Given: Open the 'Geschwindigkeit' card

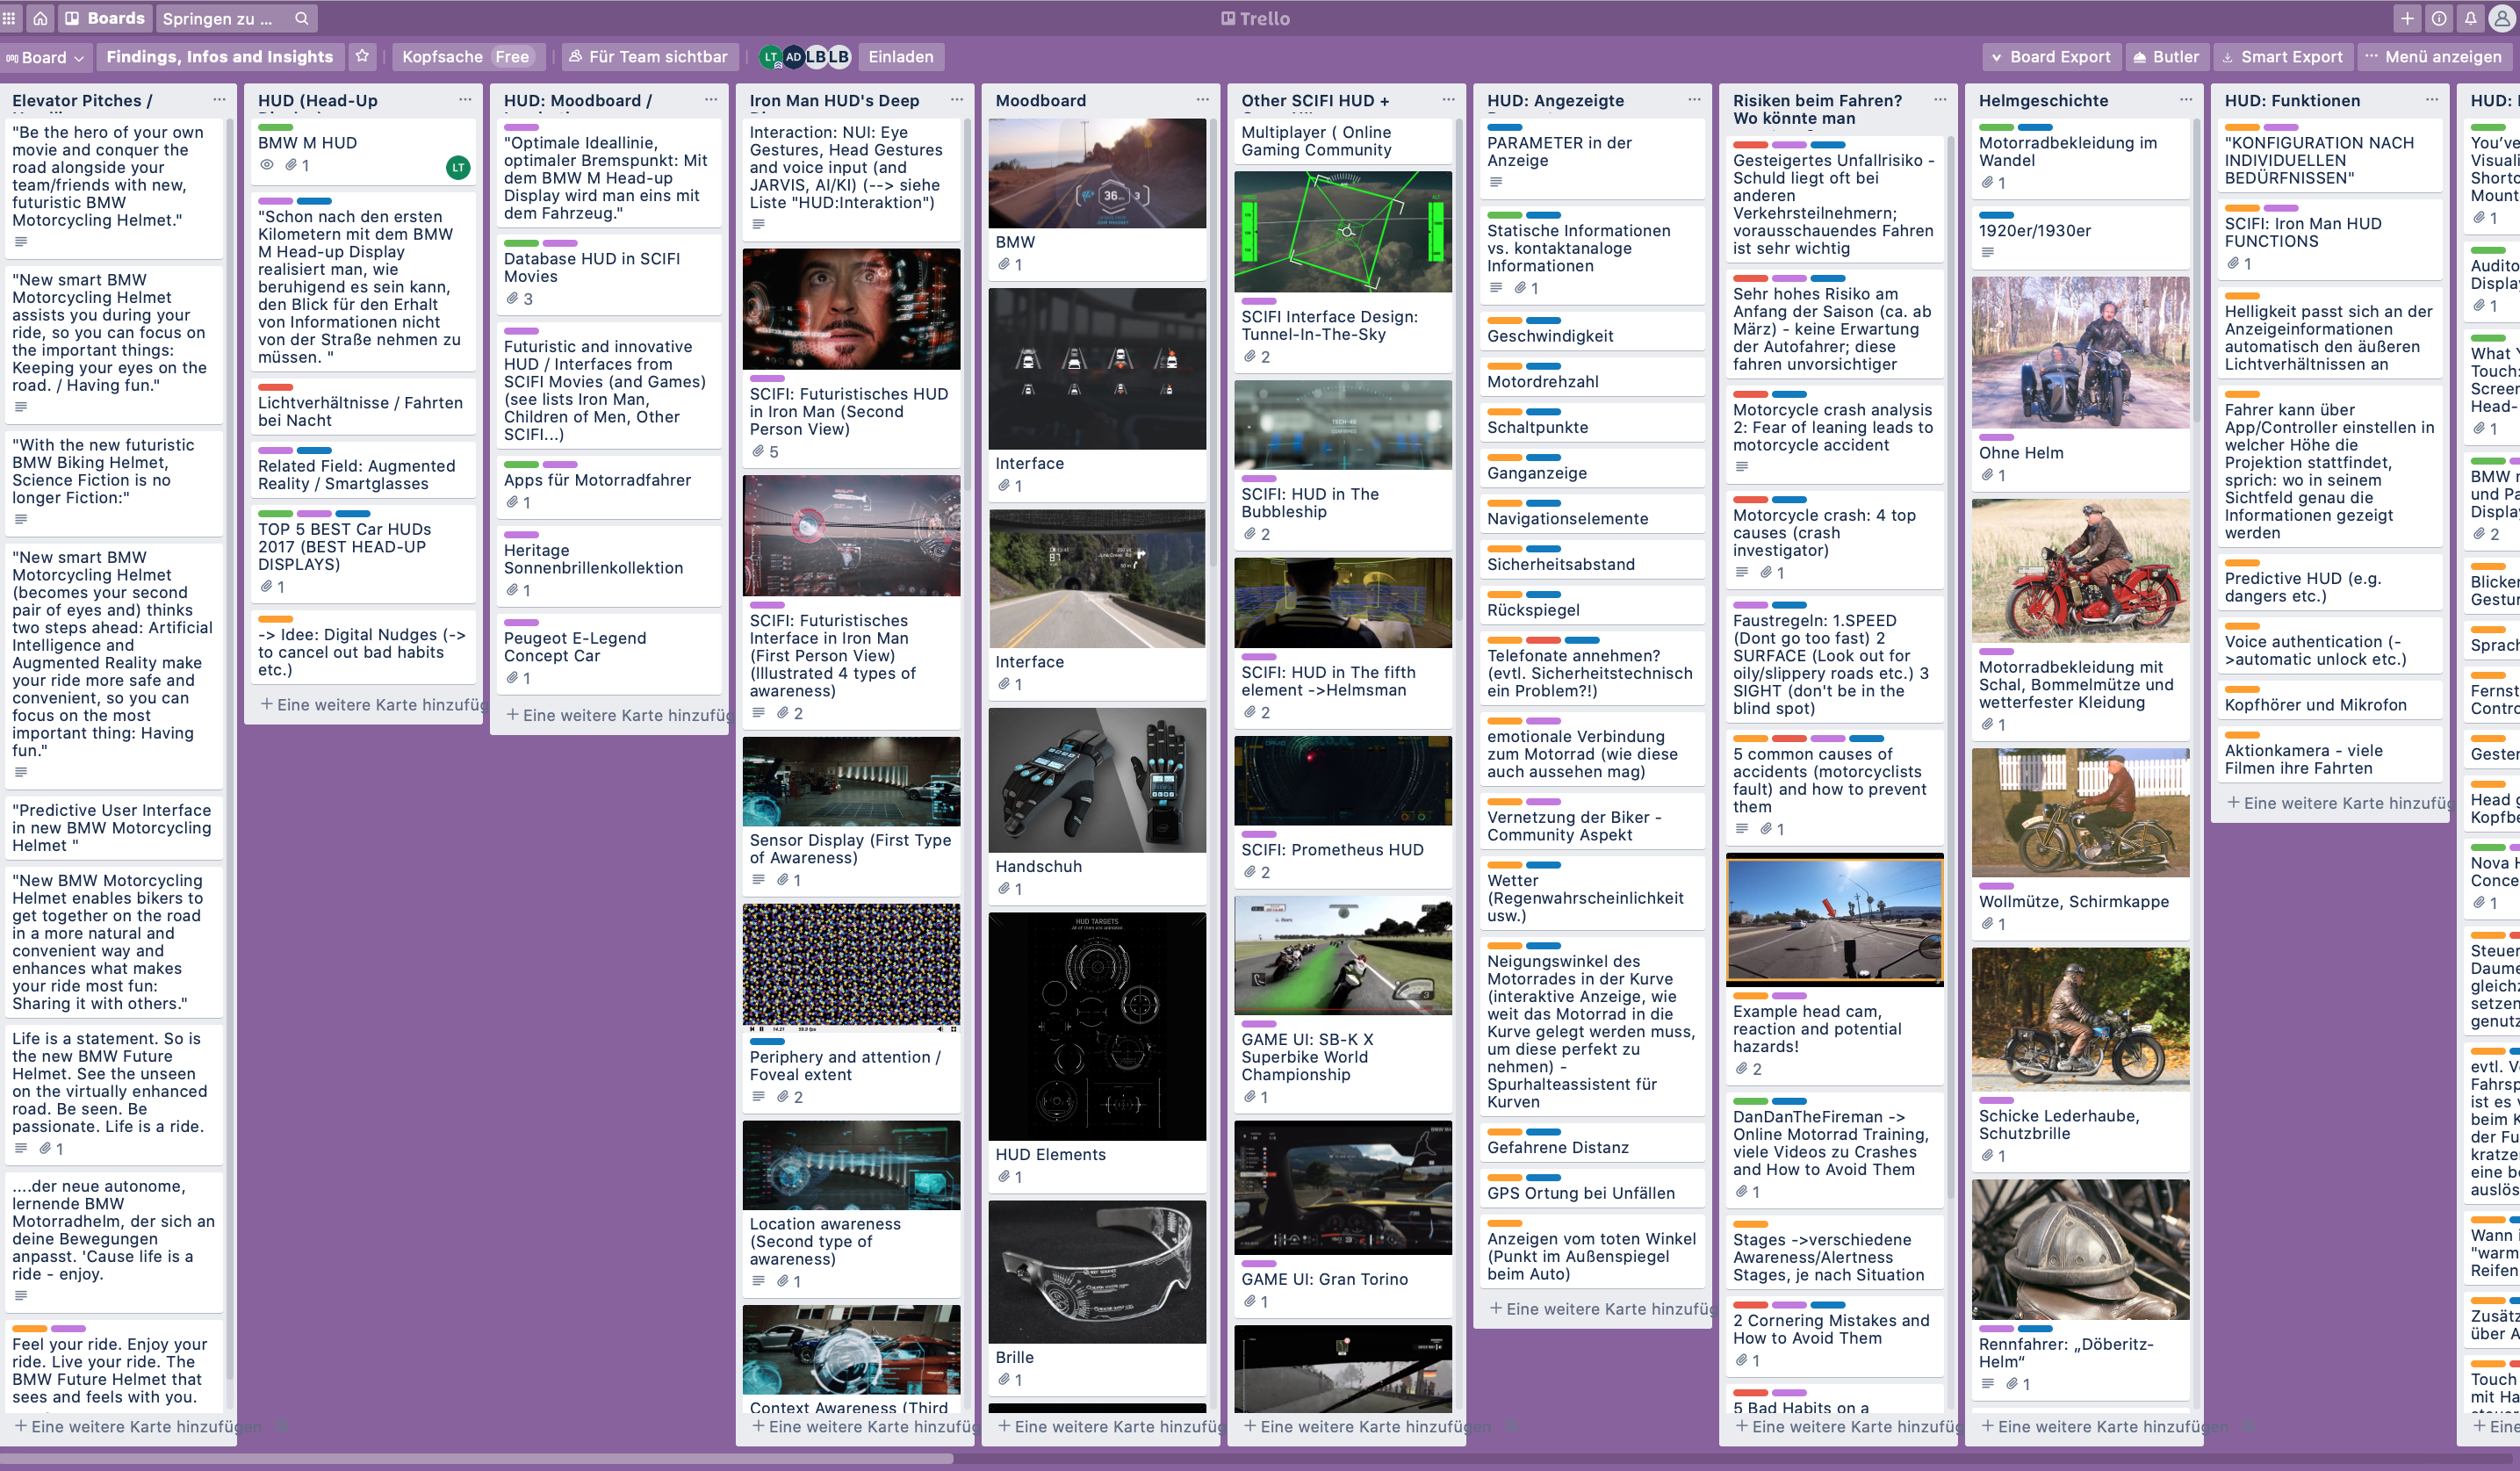Looking at the screenshot, I should [1592, 331].
